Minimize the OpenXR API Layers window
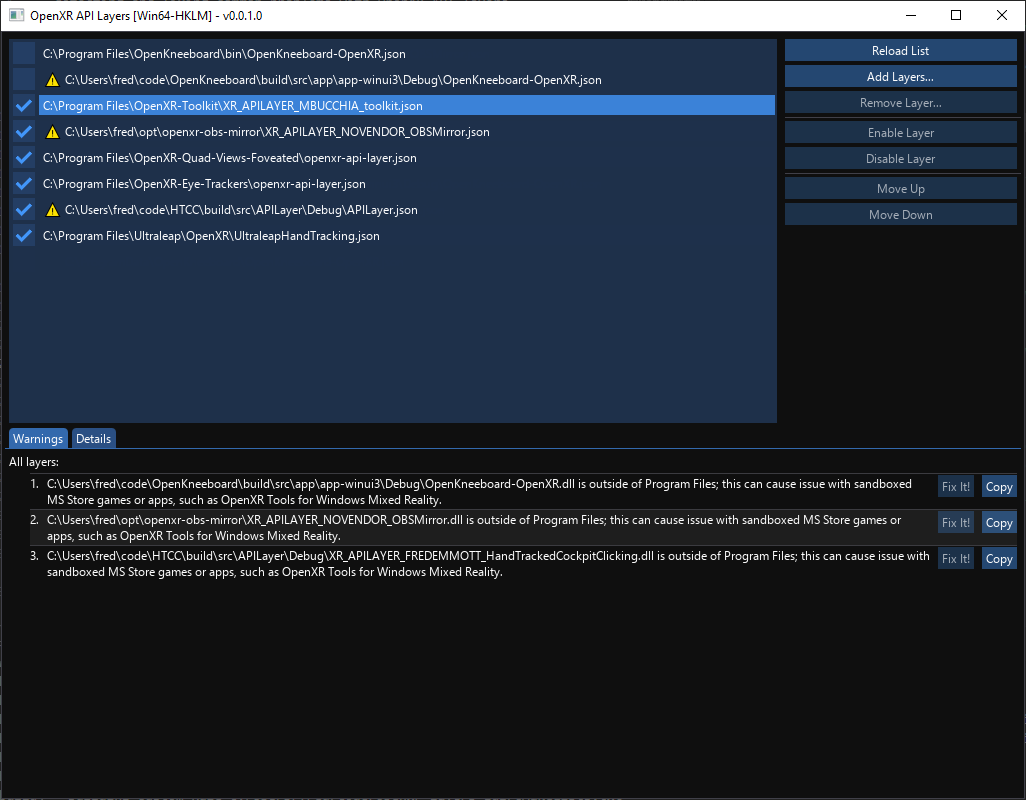1026x800 pixels. point(910,15)
